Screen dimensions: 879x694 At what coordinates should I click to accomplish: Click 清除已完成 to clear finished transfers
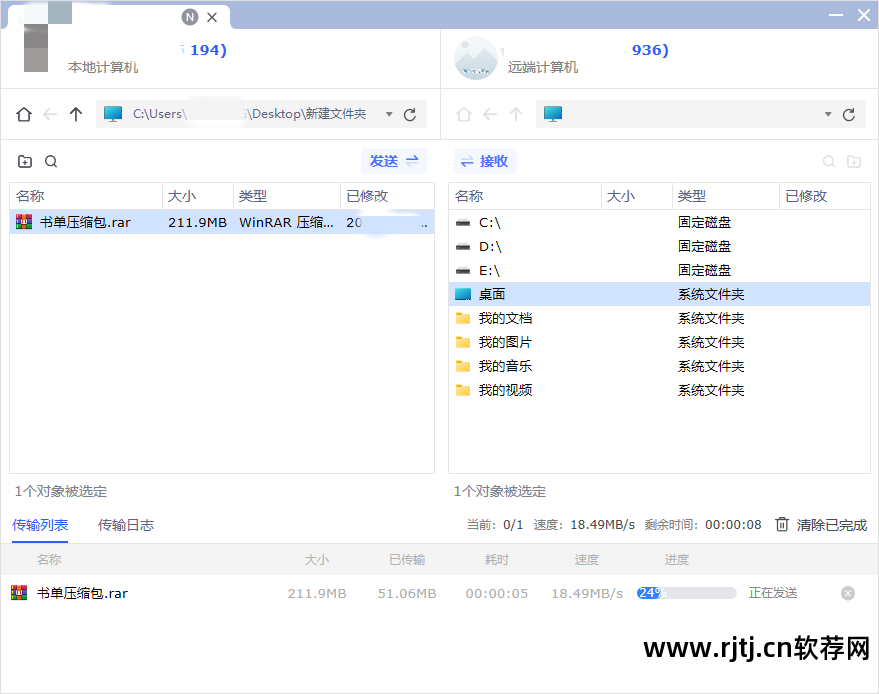[821, 525]
